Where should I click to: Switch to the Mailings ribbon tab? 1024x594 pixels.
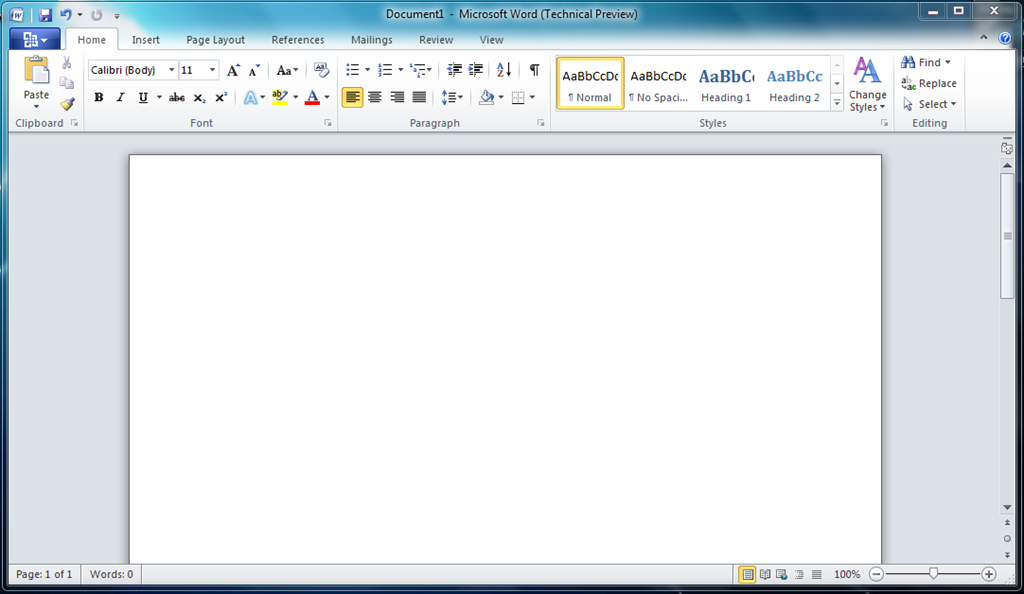click(371, 40)
